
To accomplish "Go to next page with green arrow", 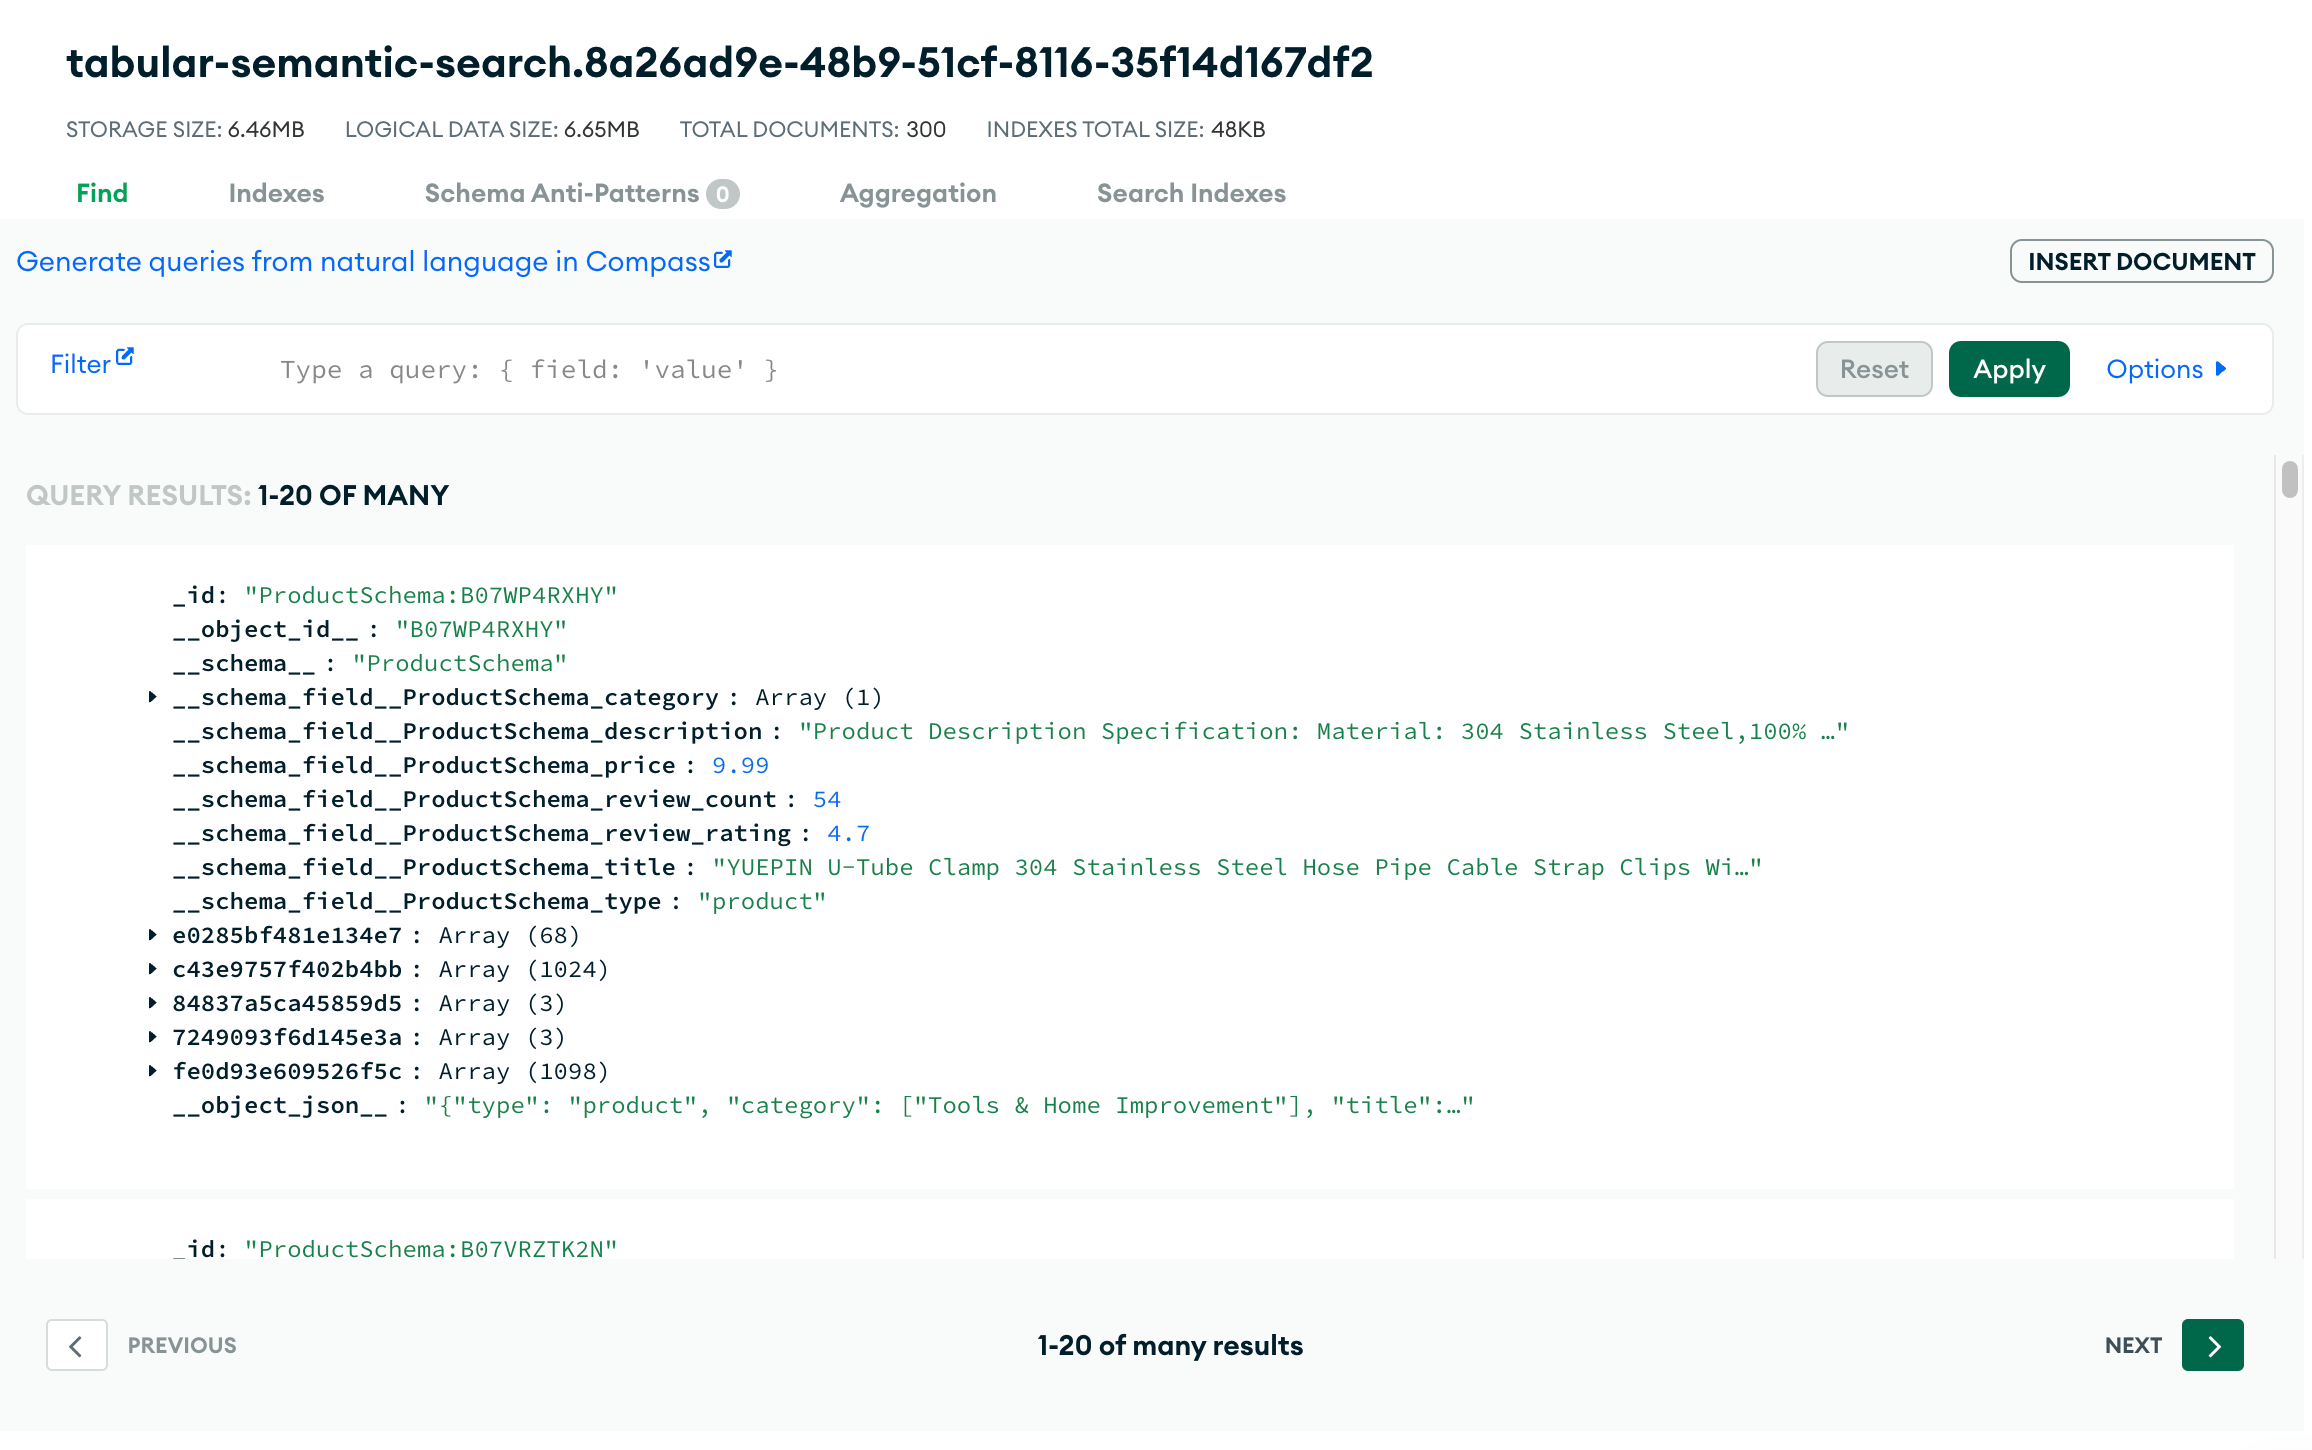I will pyautogui.click(x=2212, y=1345).
